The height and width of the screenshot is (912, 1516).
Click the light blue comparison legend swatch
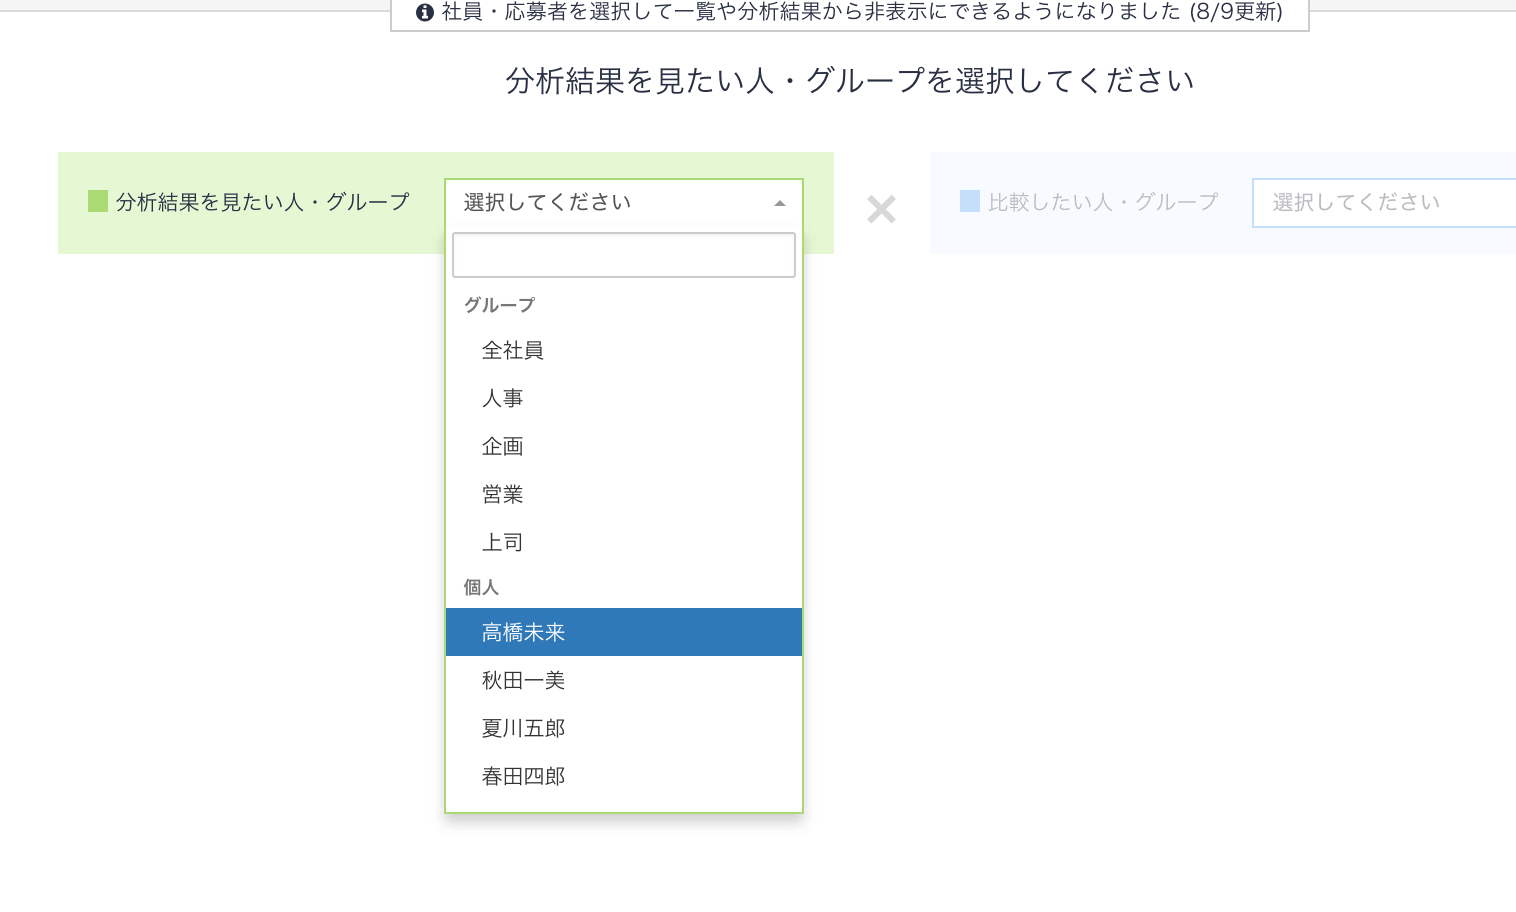coord(969,202)
